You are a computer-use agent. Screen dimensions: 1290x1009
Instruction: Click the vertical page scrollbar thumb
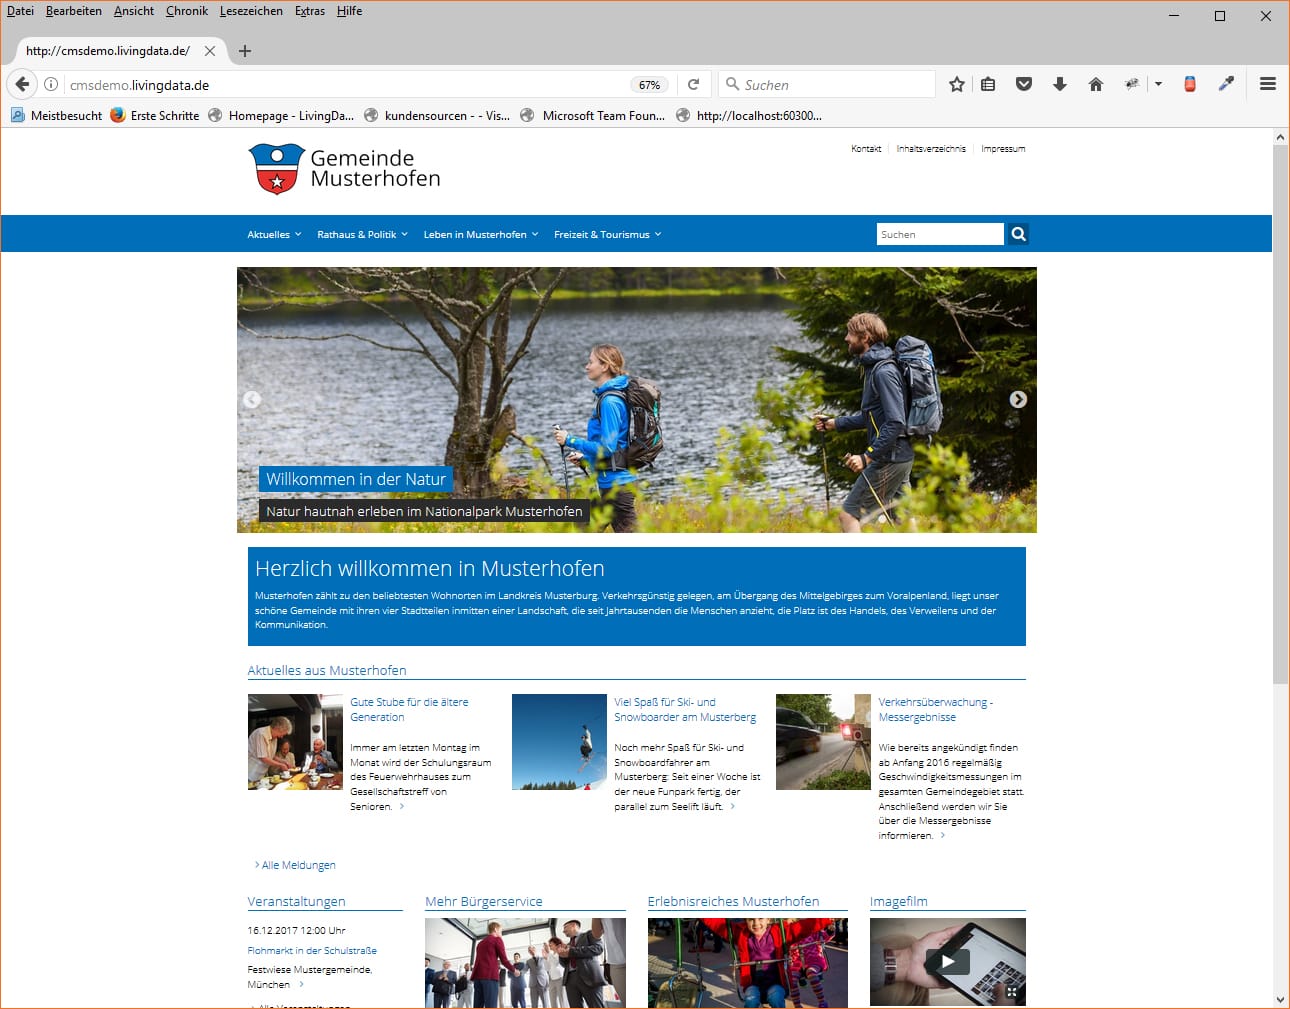click(1280, 414)
